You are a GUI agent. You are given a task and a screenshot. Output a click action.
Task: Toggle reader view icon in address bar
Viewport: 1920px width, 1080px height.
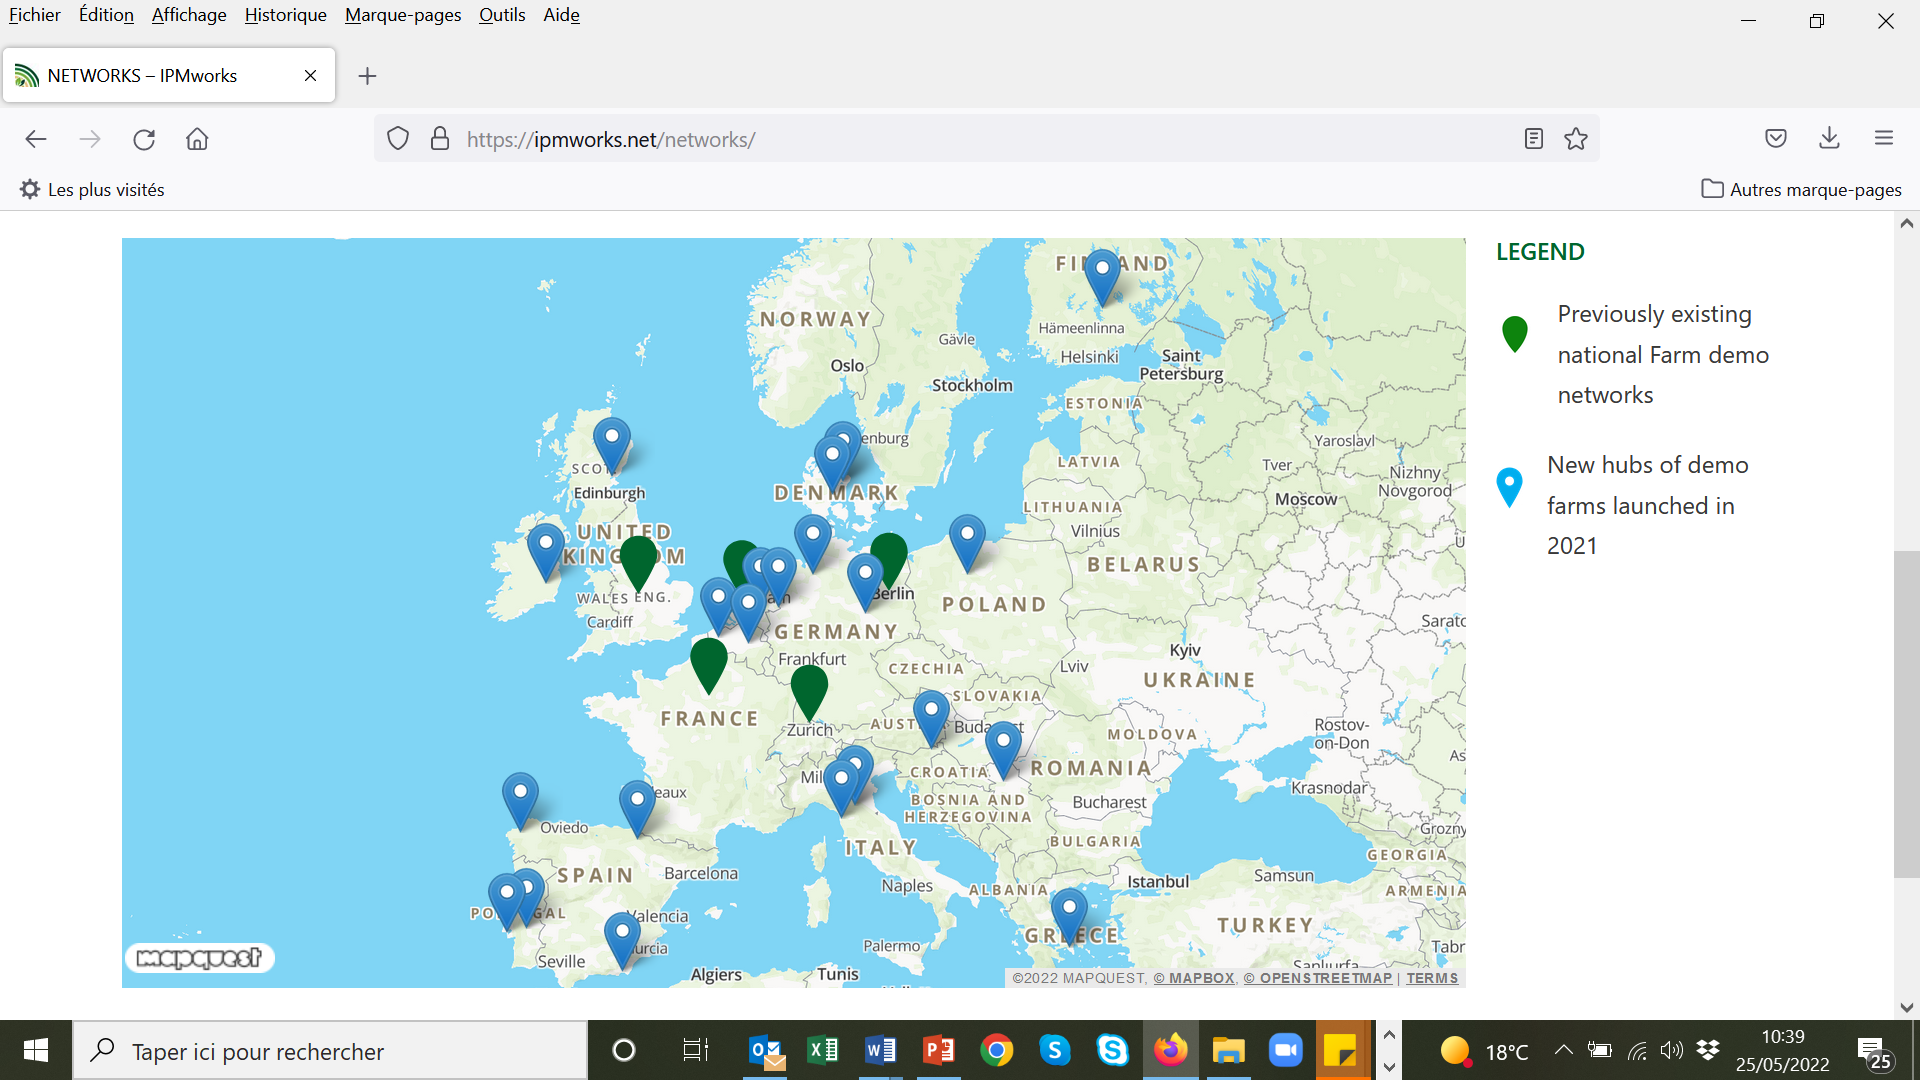click(x=1534, y=139)
